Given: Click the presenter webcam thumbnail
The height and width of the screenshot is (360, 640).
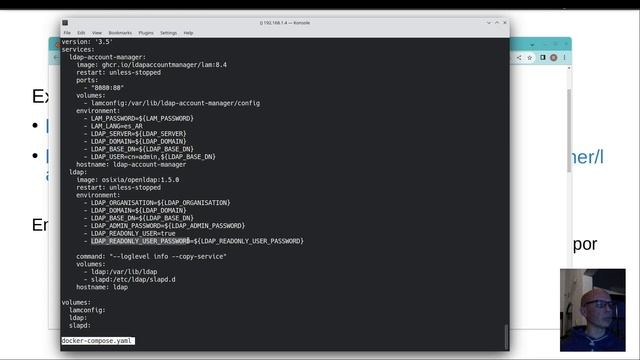Looking at the screenshot, I should point(593,310).
